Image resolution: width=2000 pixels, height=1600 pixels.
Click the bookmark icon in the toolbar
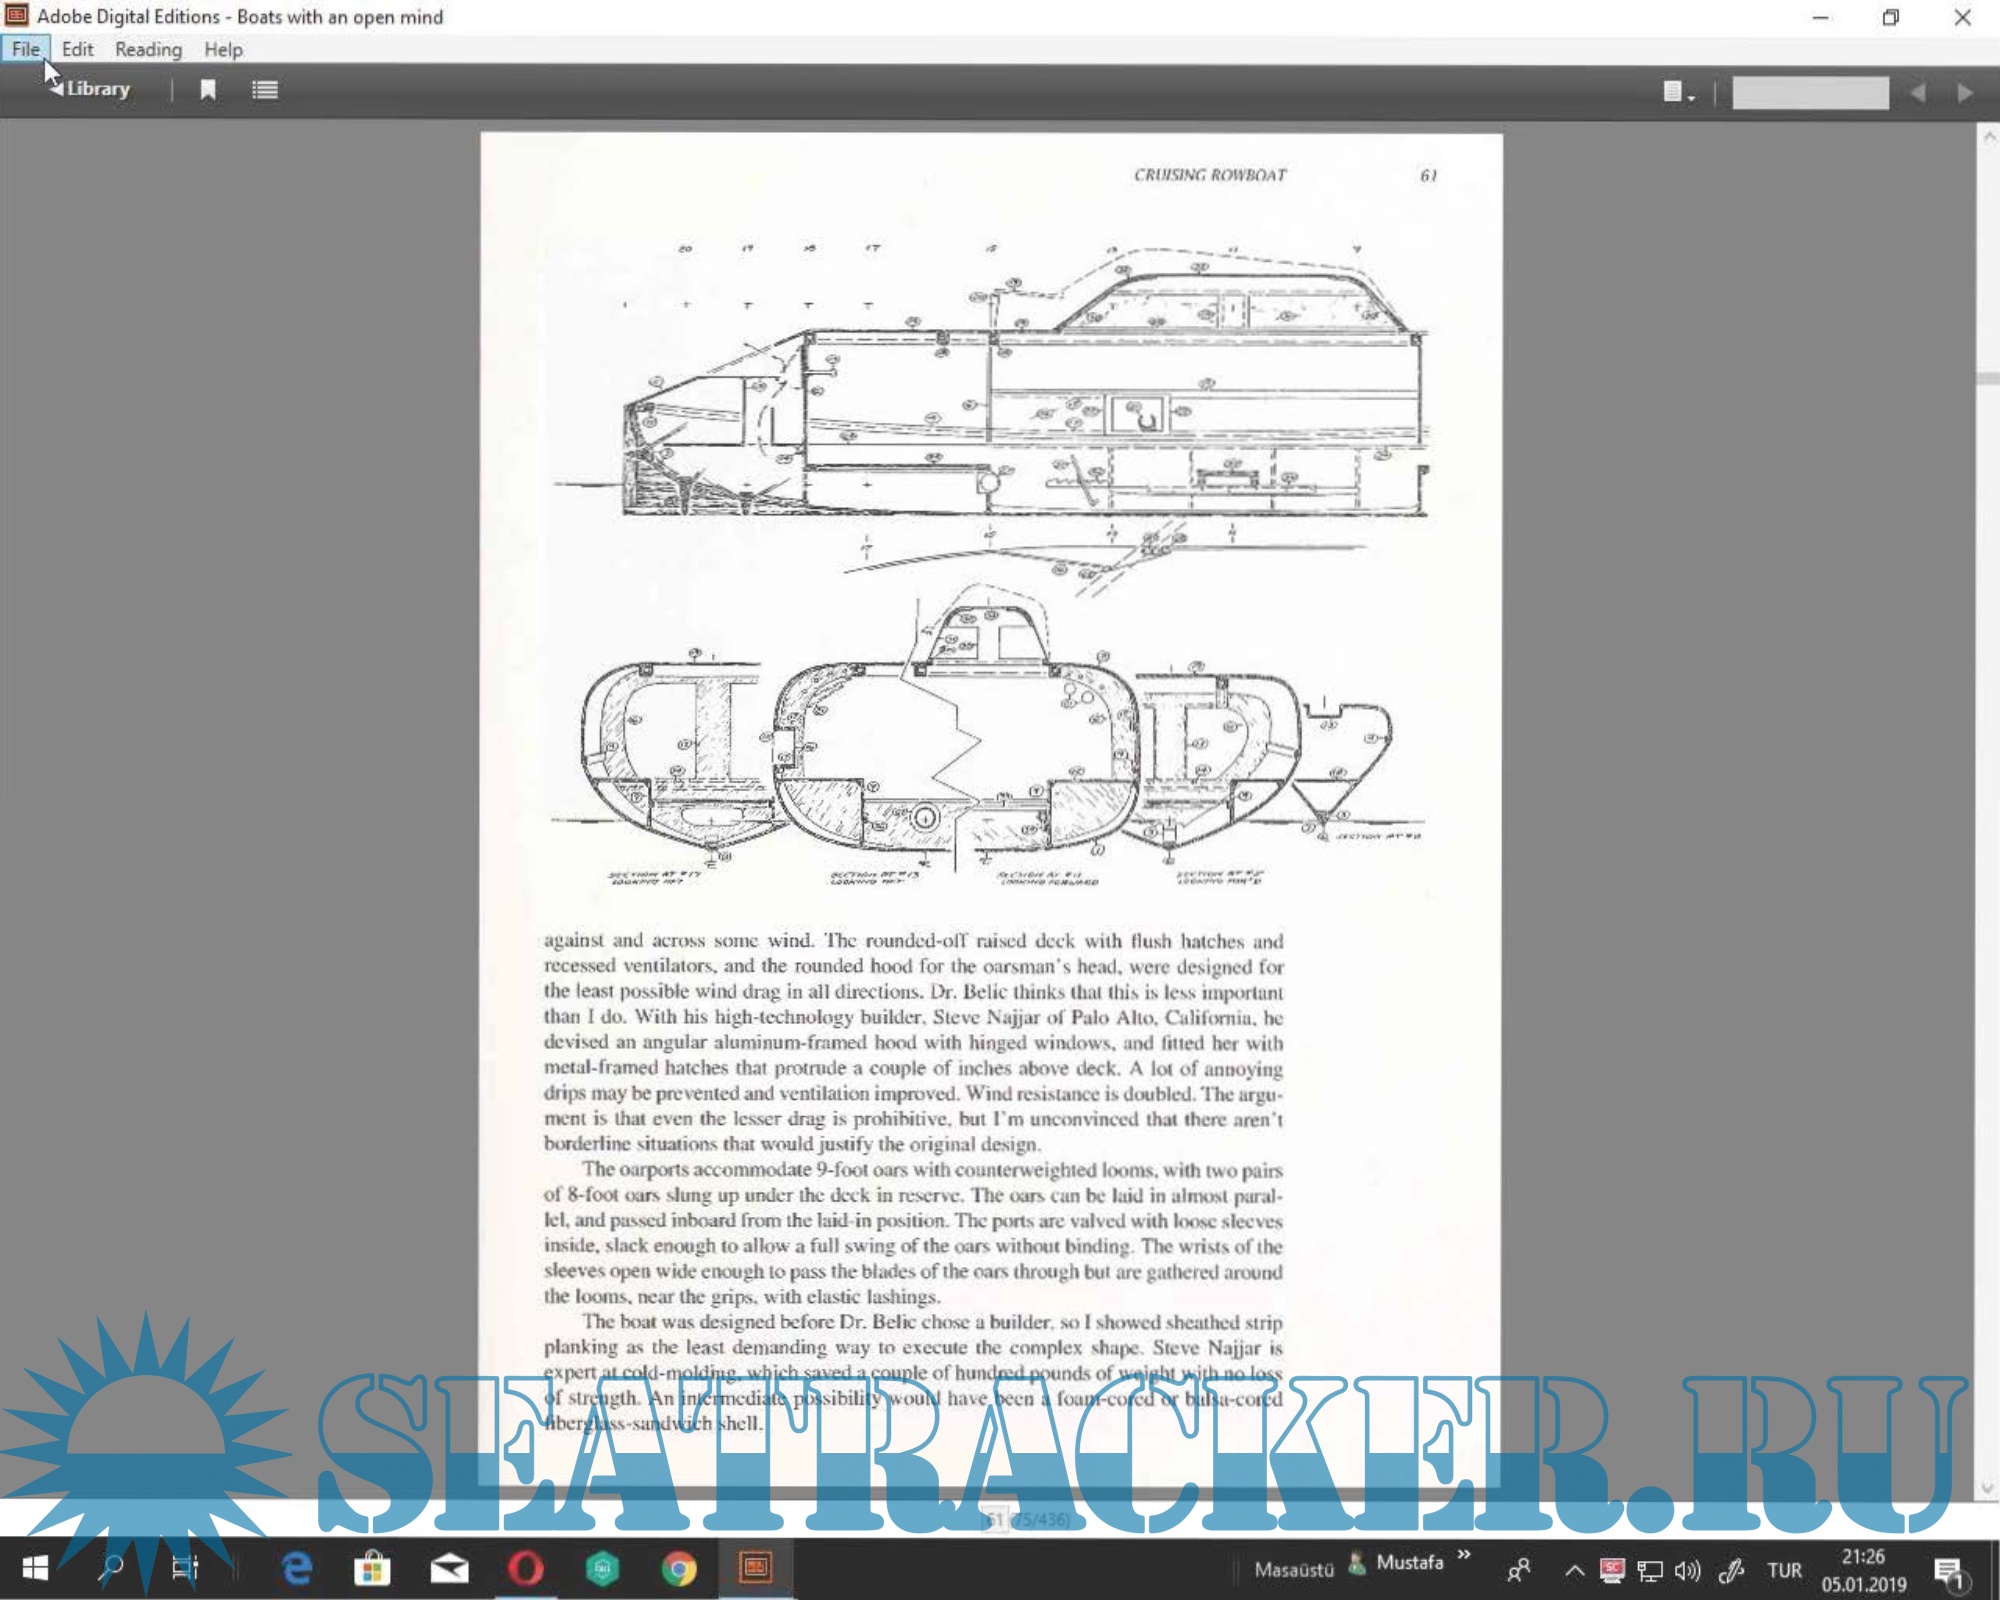(x=208, y=90)
